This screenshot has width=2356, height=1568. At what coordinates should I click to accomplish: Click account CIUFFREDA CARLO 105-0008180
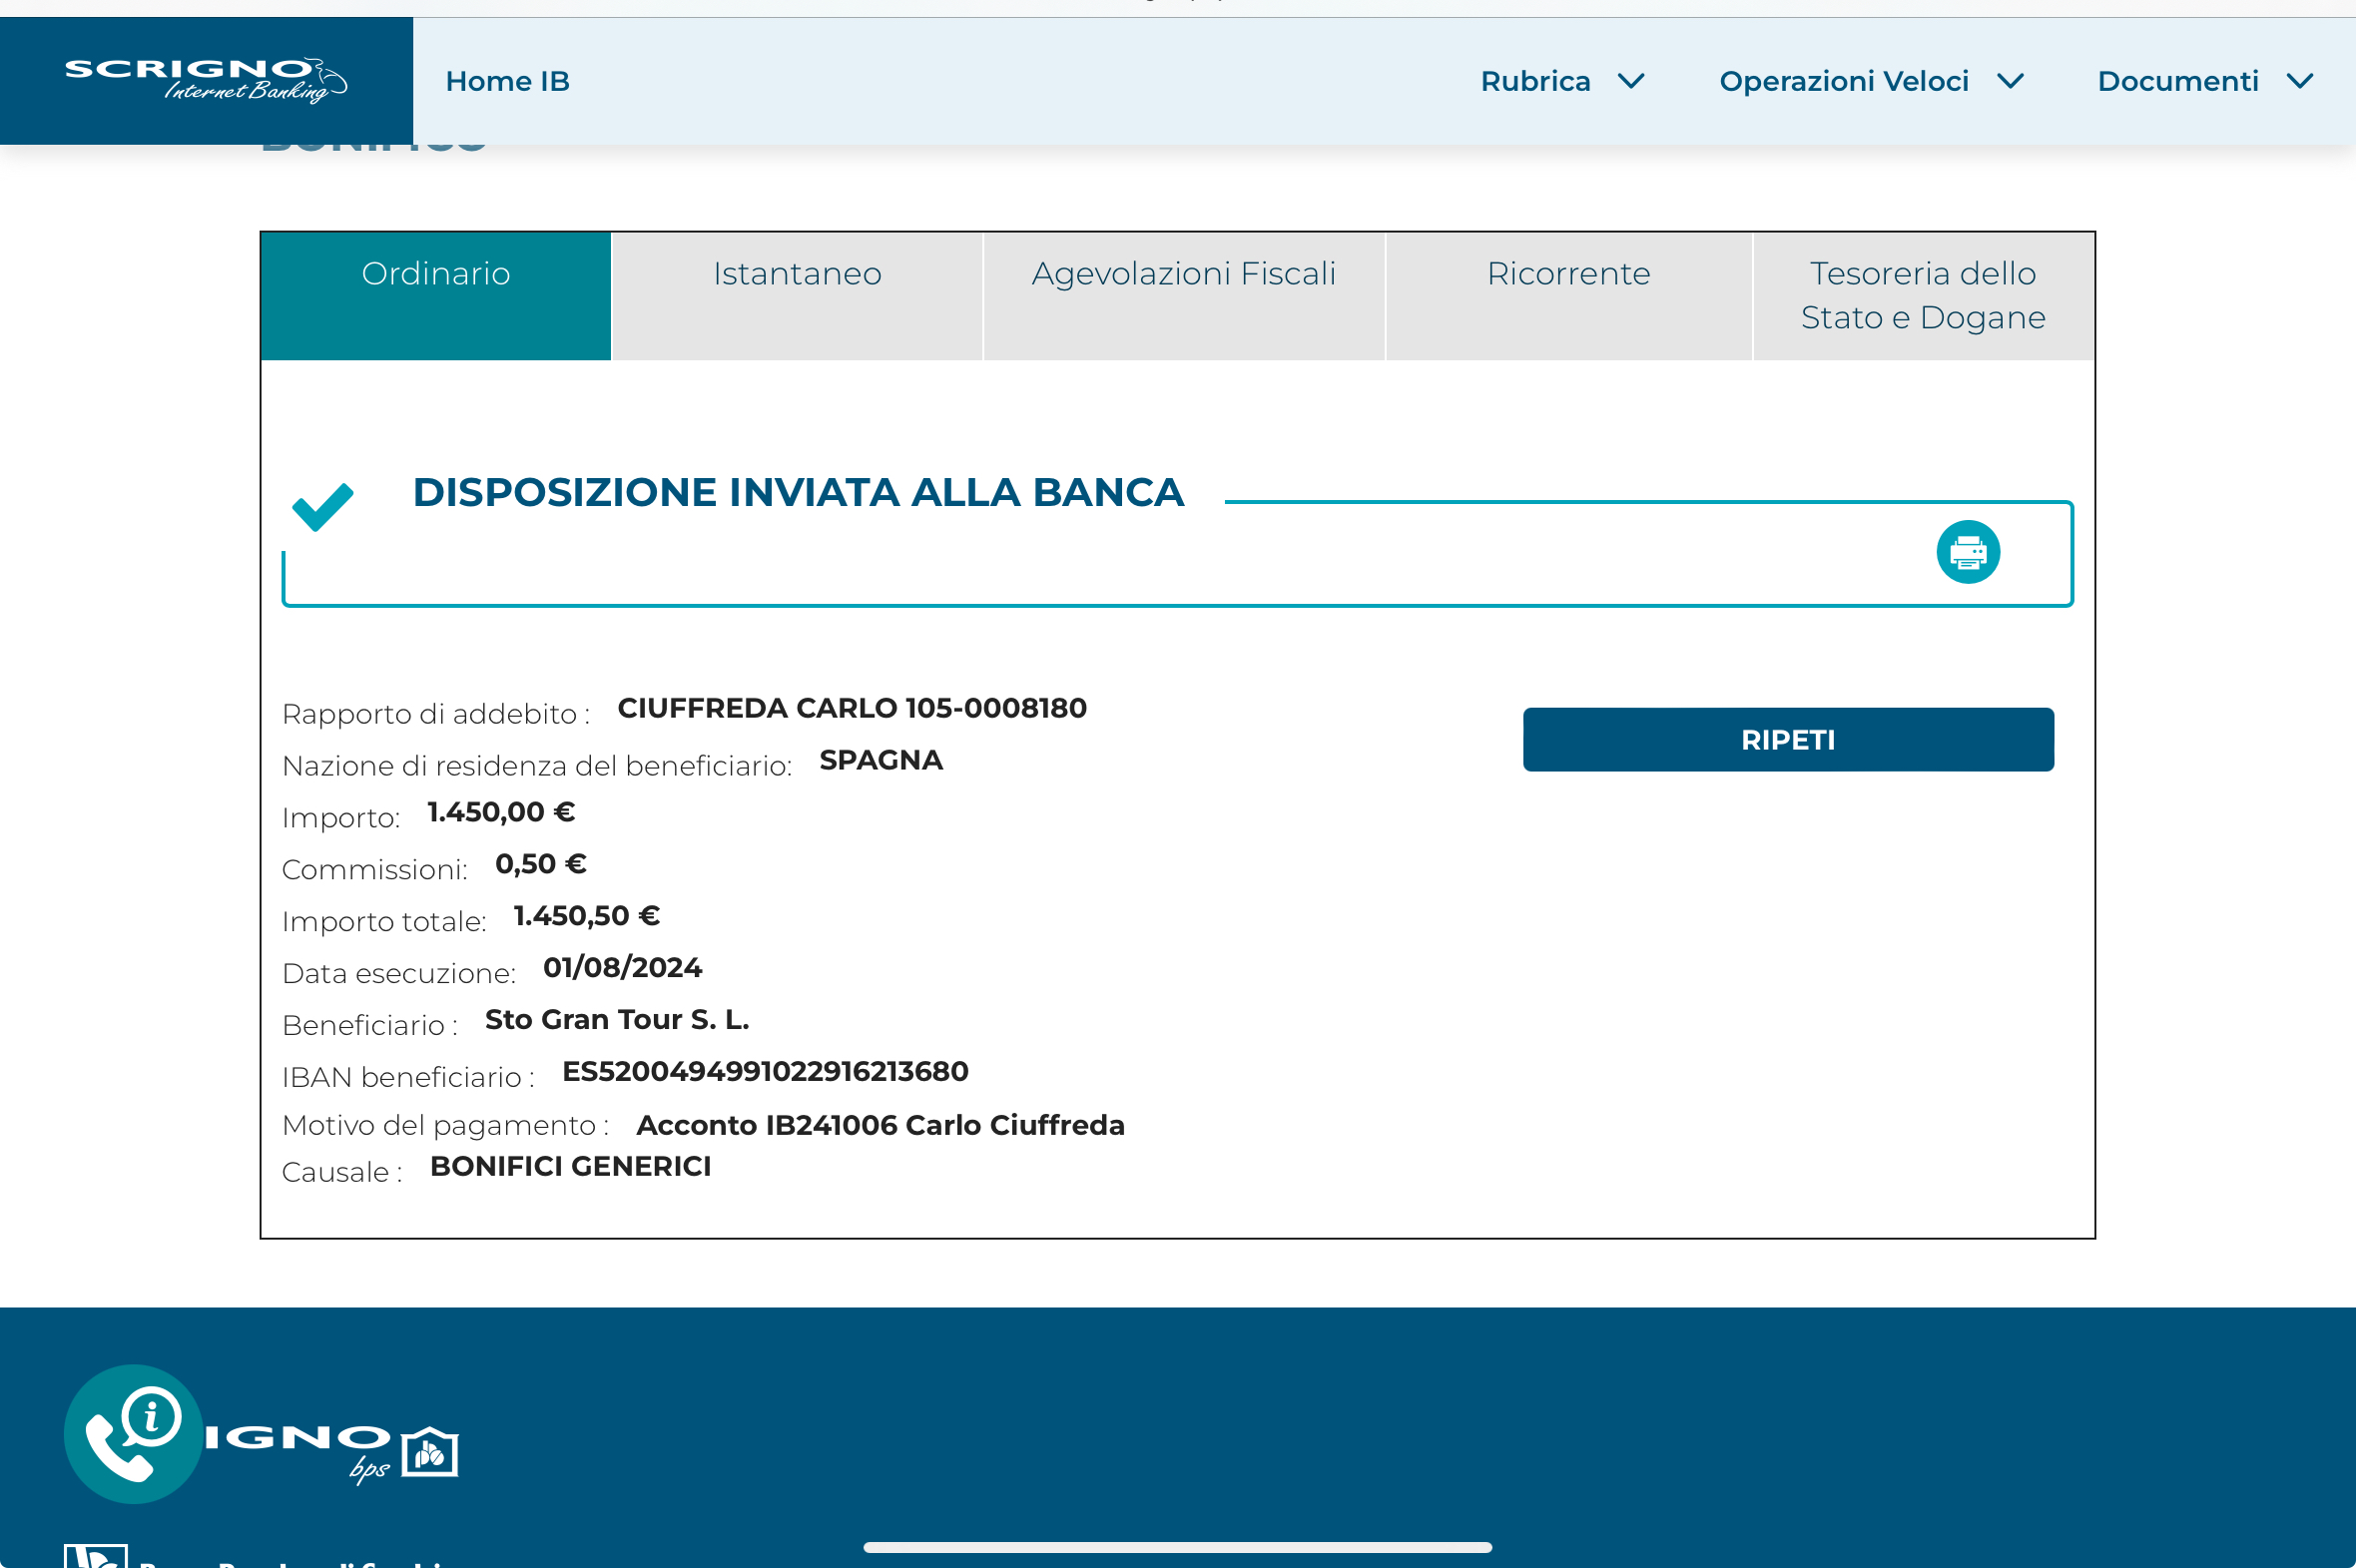852,708
